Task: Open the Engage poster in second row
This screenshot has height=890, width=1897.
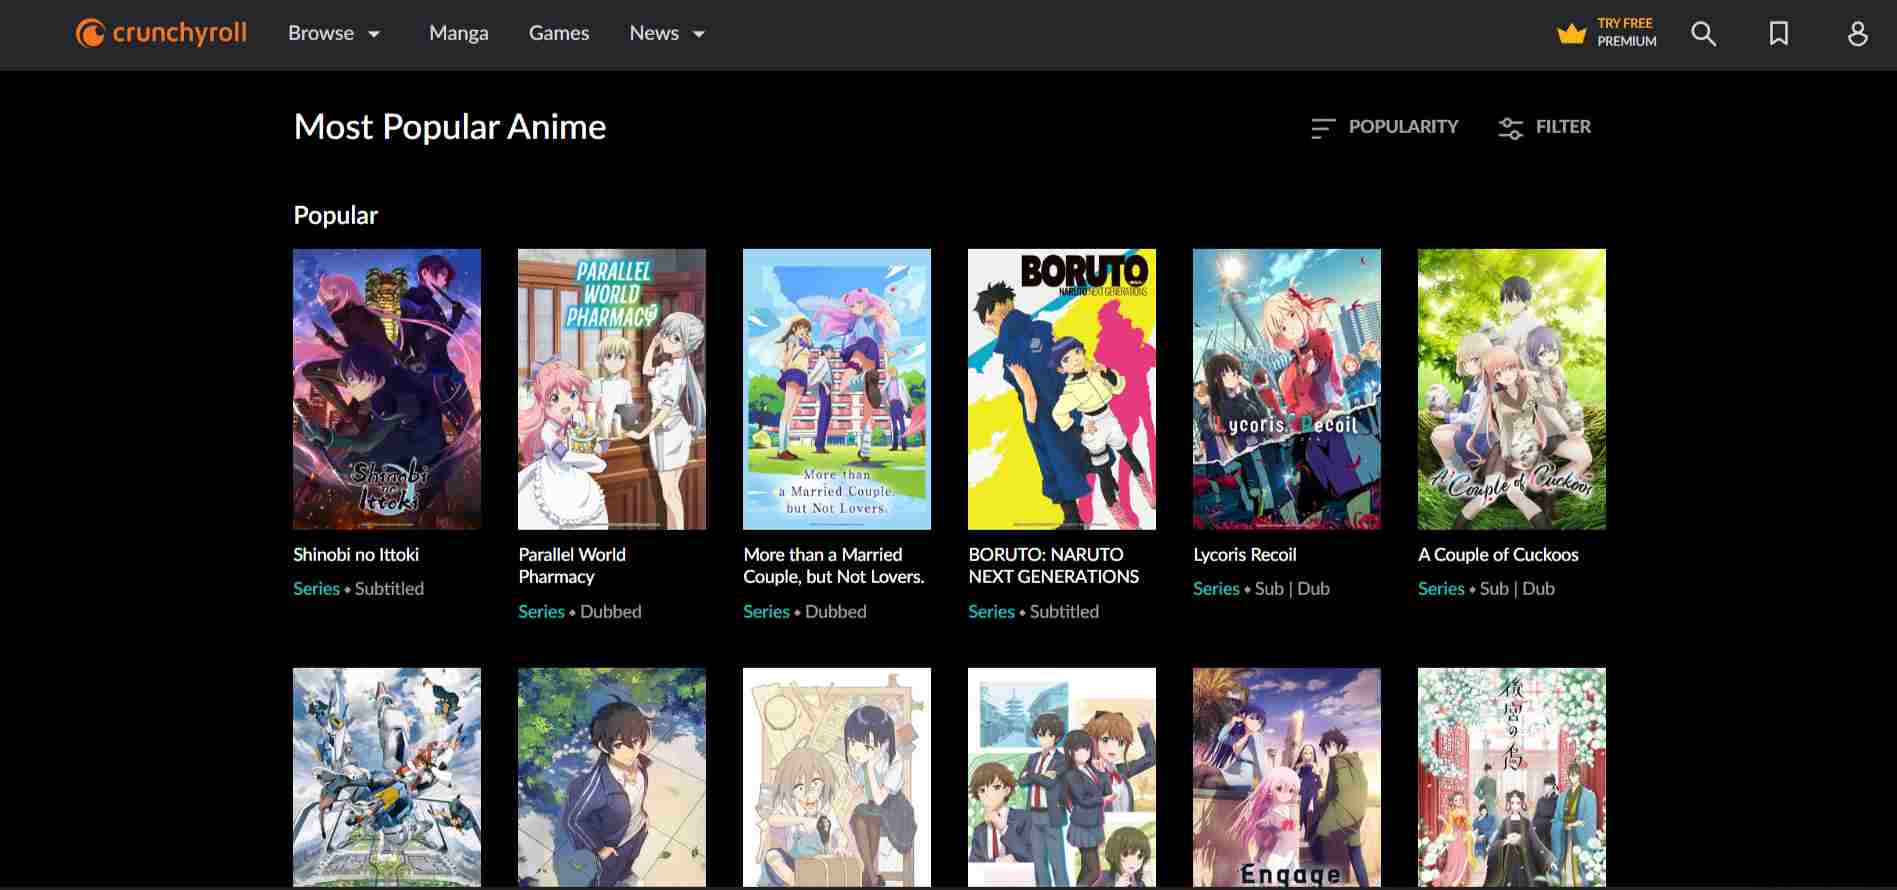Action: 1287,777
